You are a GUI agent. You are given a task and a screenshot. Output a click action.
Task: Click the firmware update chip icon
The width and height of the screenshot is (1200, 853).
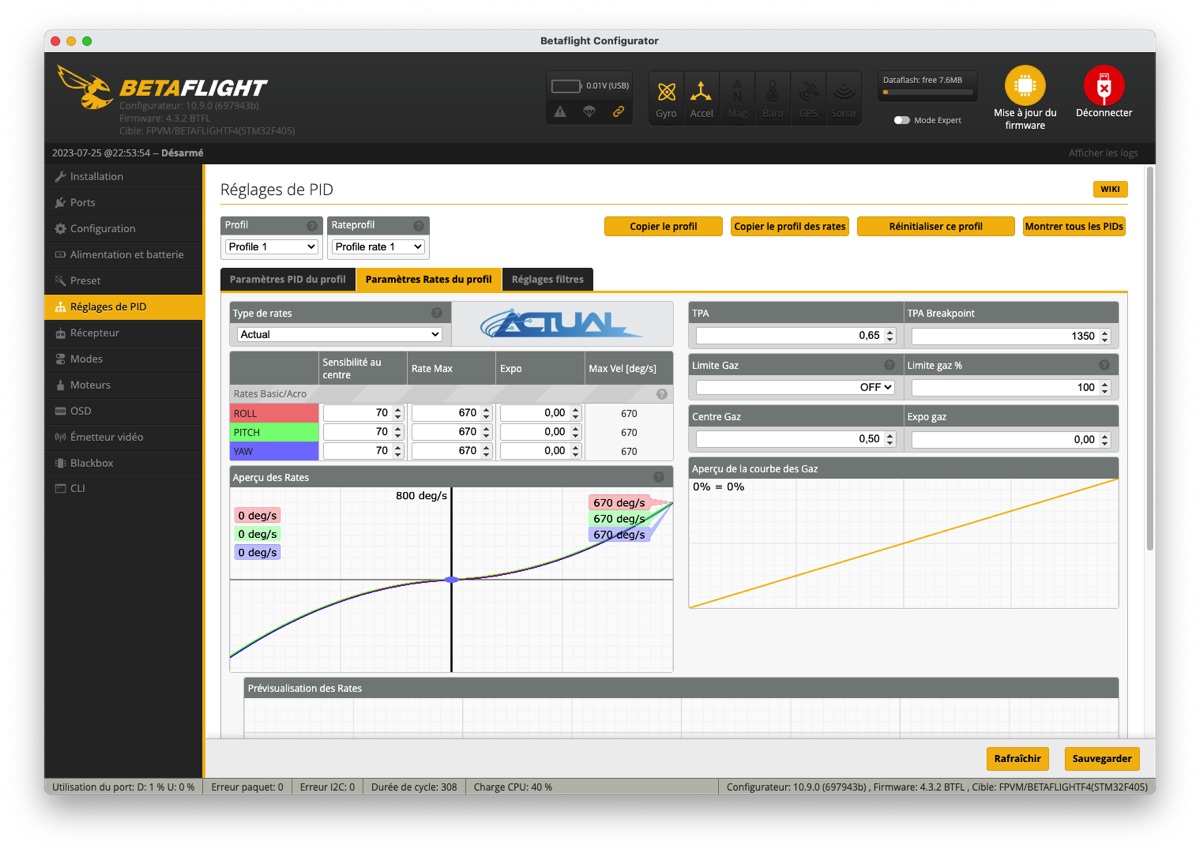(x=1025, y=86)
